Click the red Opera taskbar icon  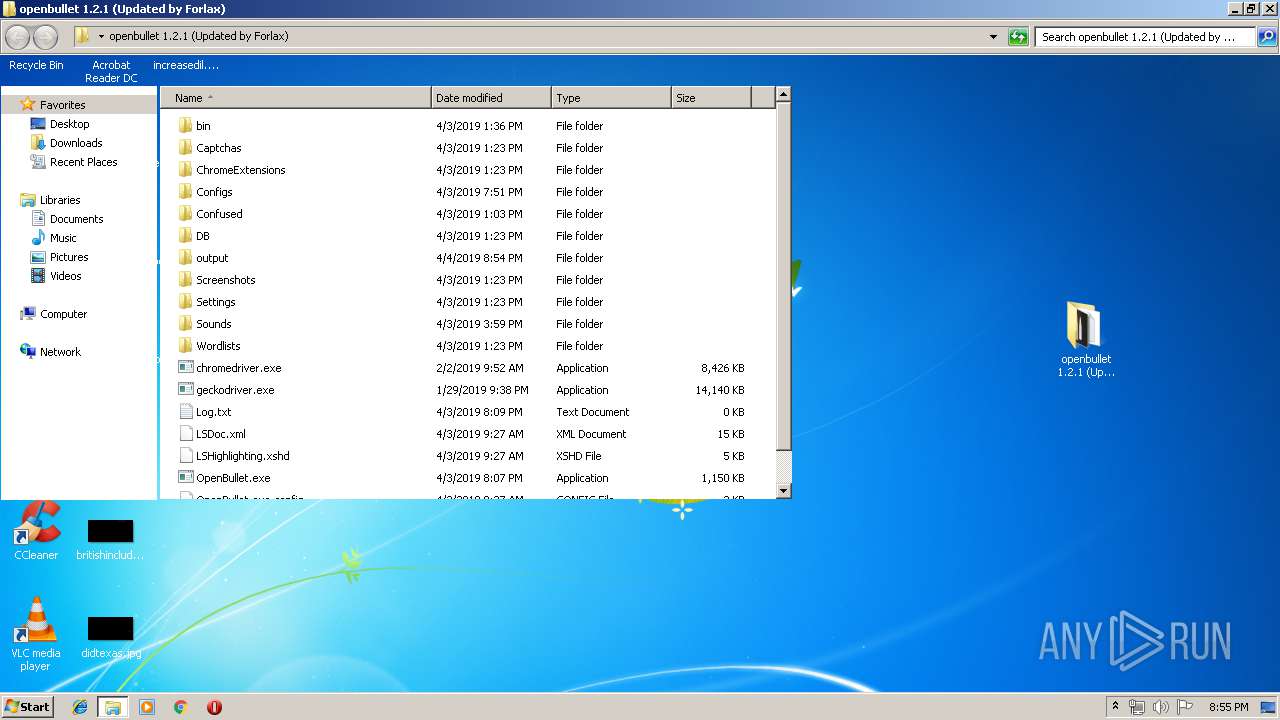click(x=214, y=707)
